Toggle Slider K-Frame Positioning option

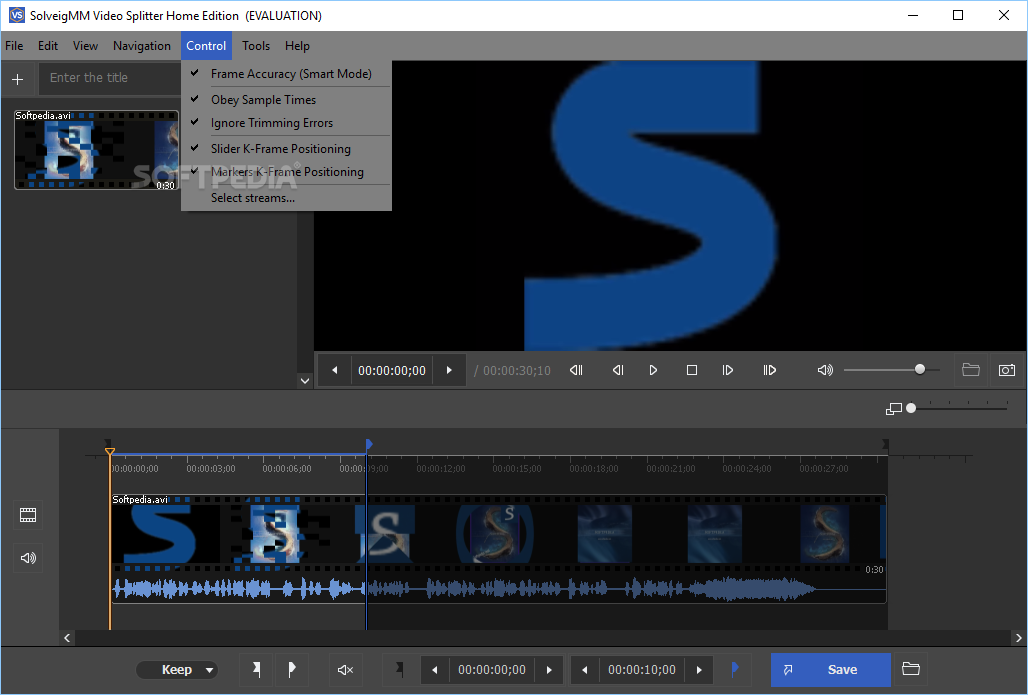tap(287, 149)
